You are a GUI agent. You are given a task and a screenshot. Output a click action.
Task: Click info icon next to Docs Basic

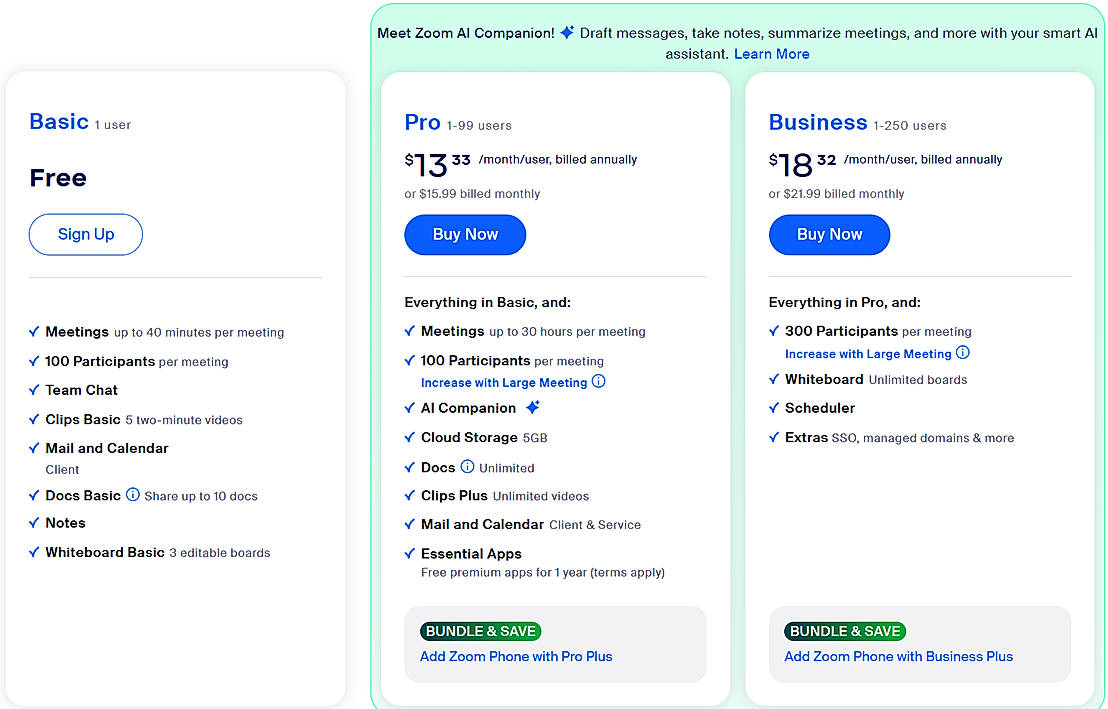[x=133, y=495]
